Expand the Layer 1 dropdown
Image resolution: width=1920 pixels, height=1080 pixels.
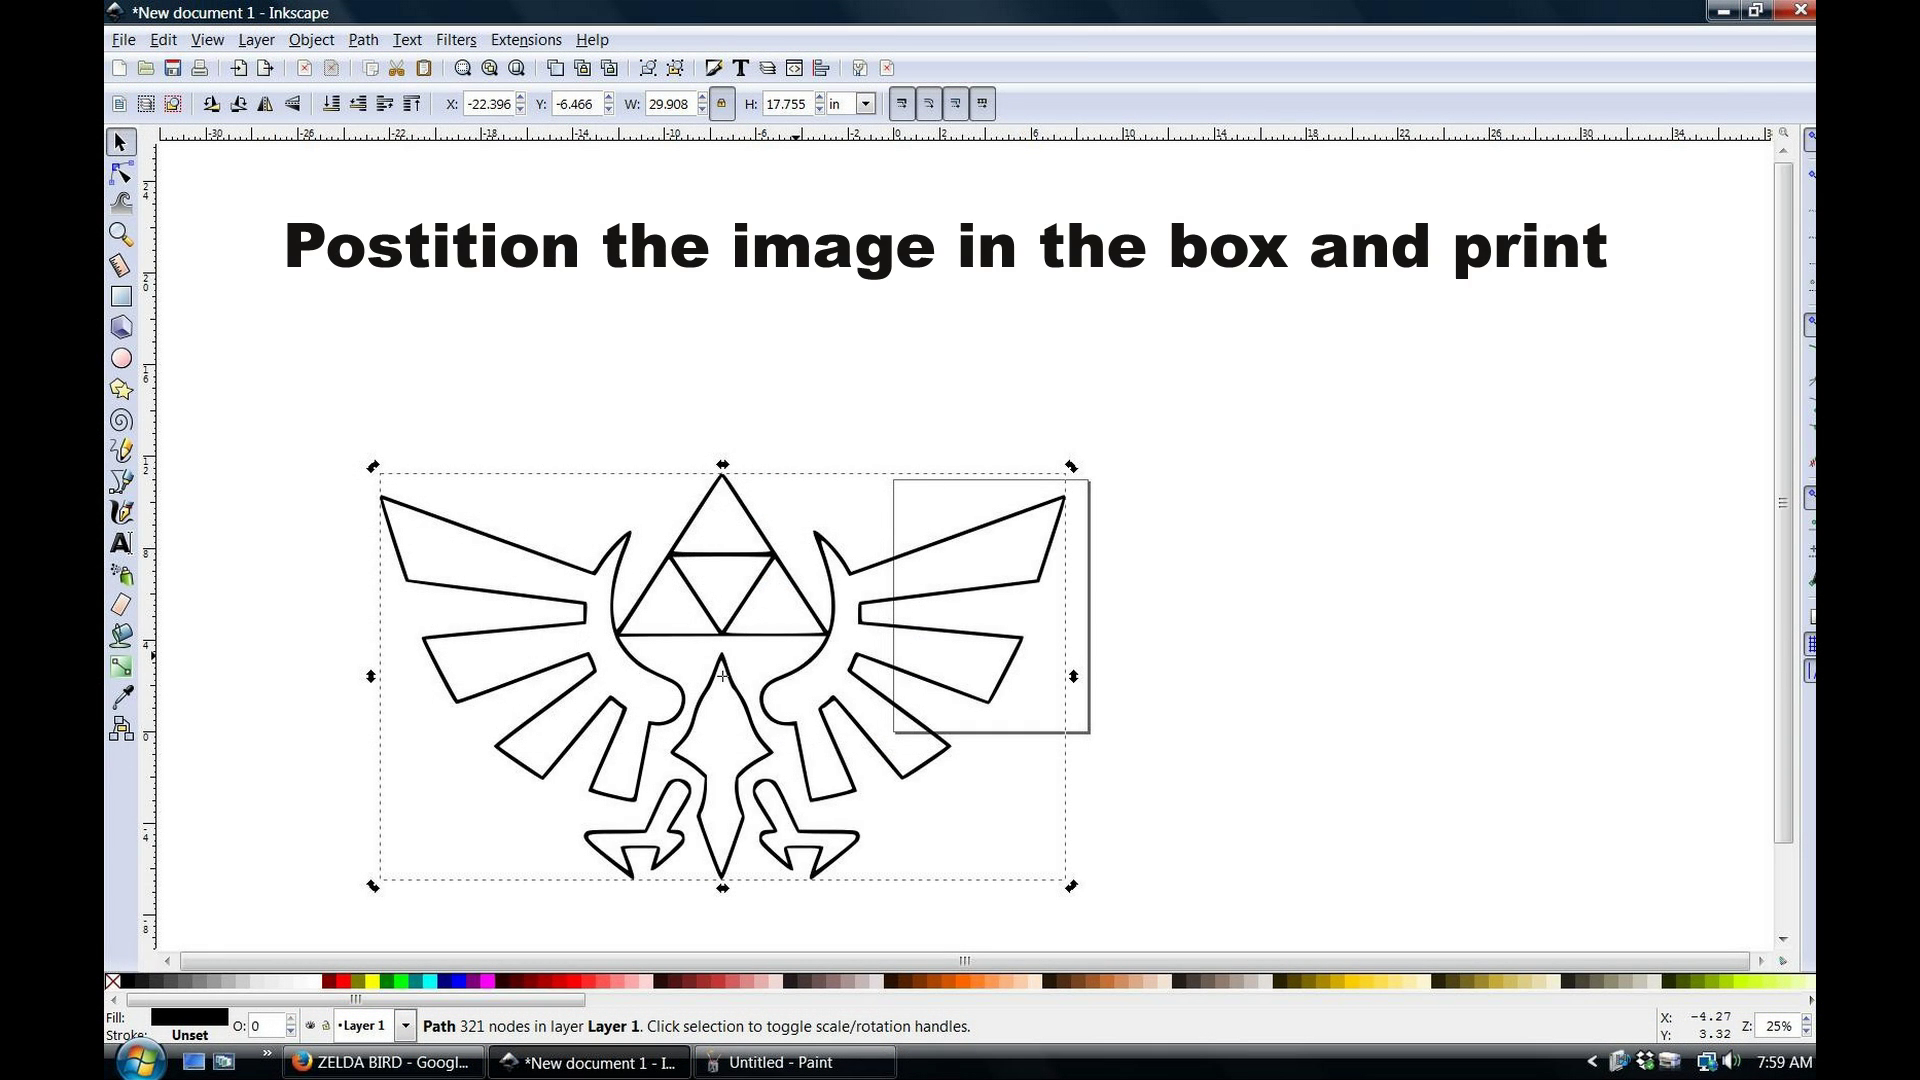pyautogui.click(x=405, y=1026)
